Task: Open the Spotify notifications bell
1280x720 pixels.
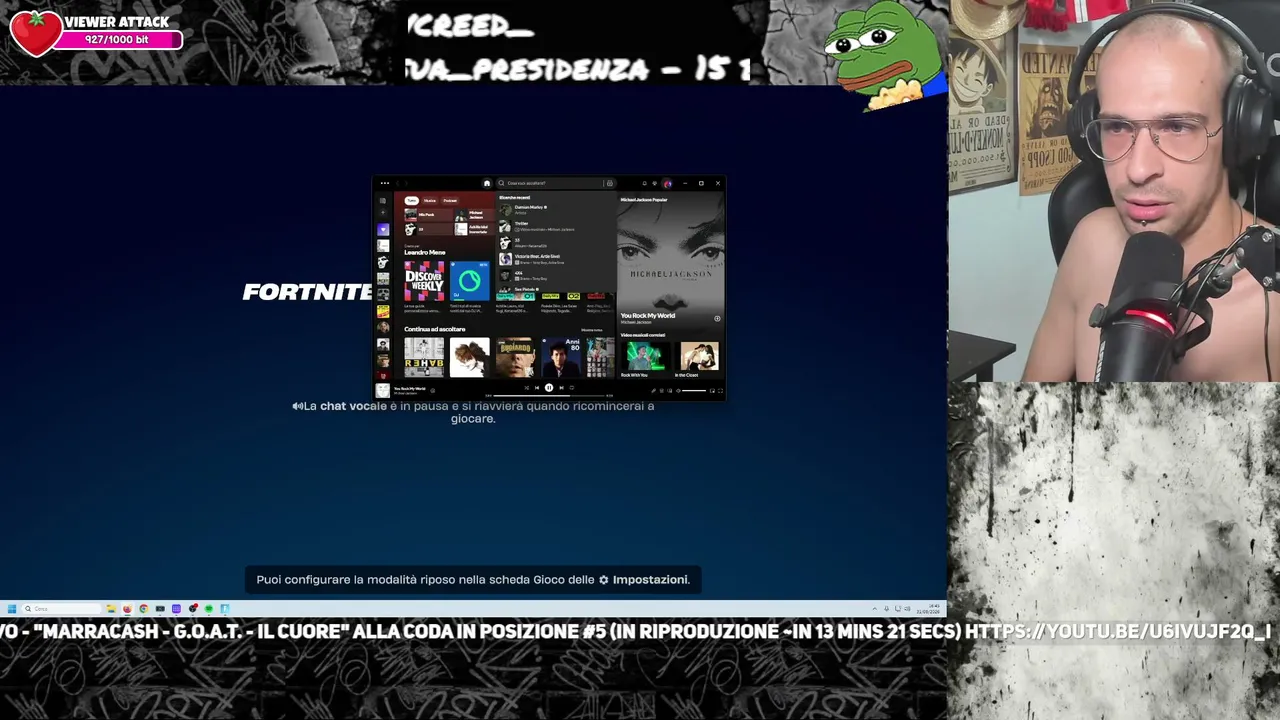Action: point(644,183)
